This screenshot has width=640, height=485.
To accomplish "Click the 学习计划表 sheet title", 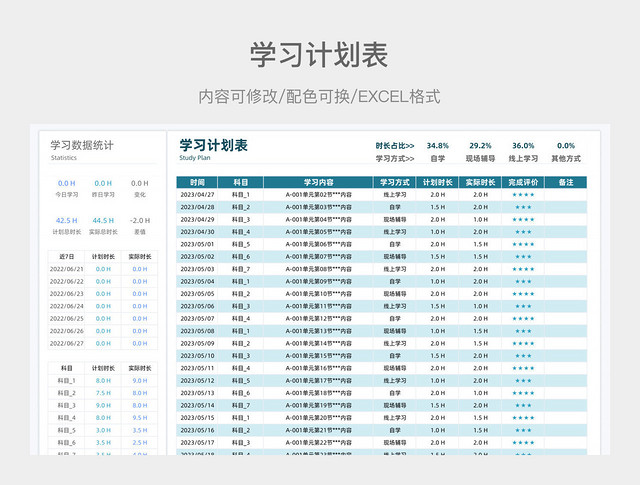I will [x=213, y=145].
